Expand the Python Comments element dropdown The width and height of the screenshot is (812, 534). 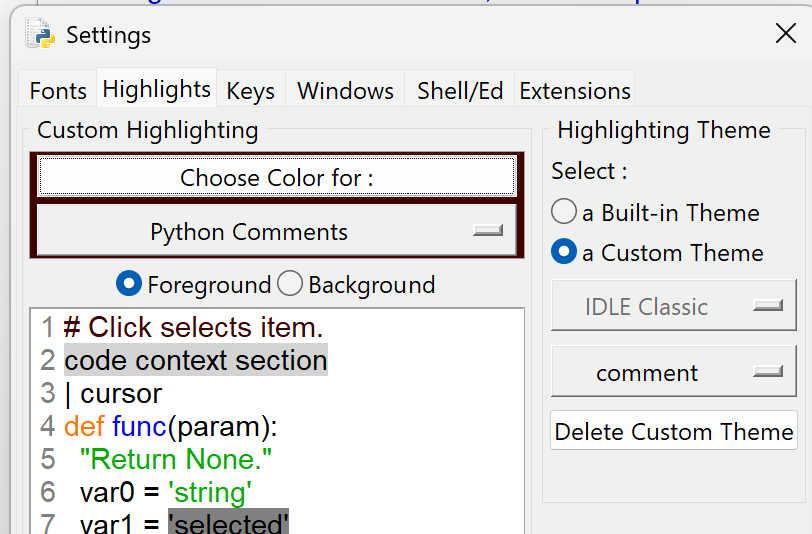pyautogui.click(x=276, y=232)
